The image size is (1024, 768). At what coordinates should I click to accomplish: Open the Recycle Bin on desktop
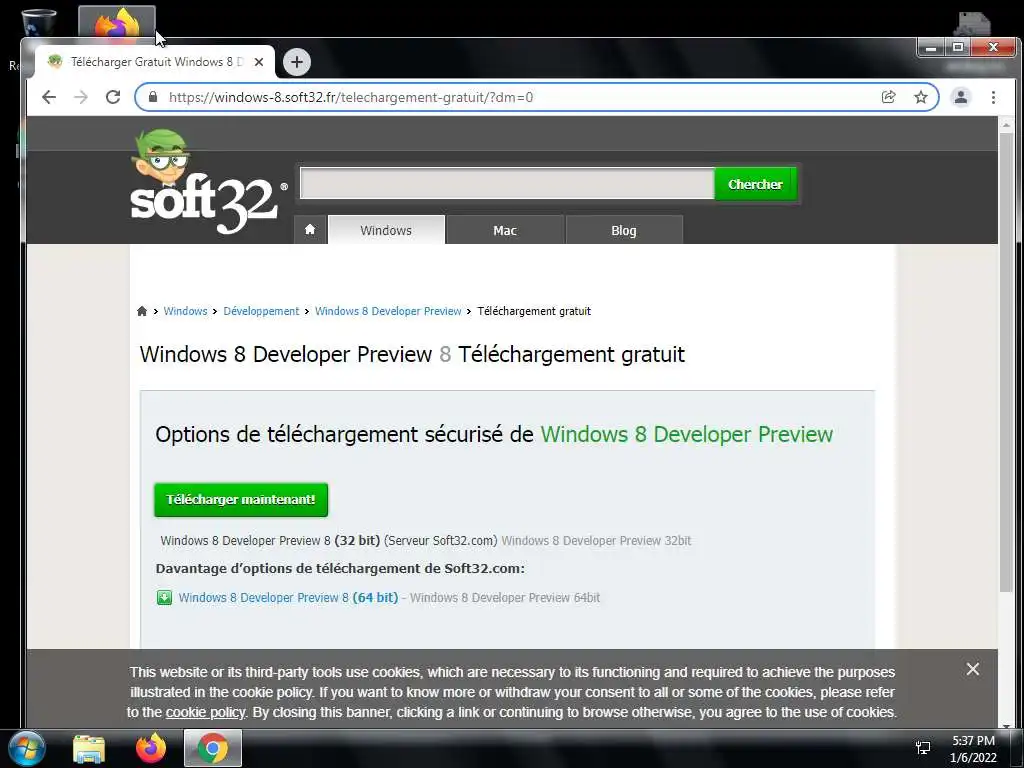pos(38,23)
